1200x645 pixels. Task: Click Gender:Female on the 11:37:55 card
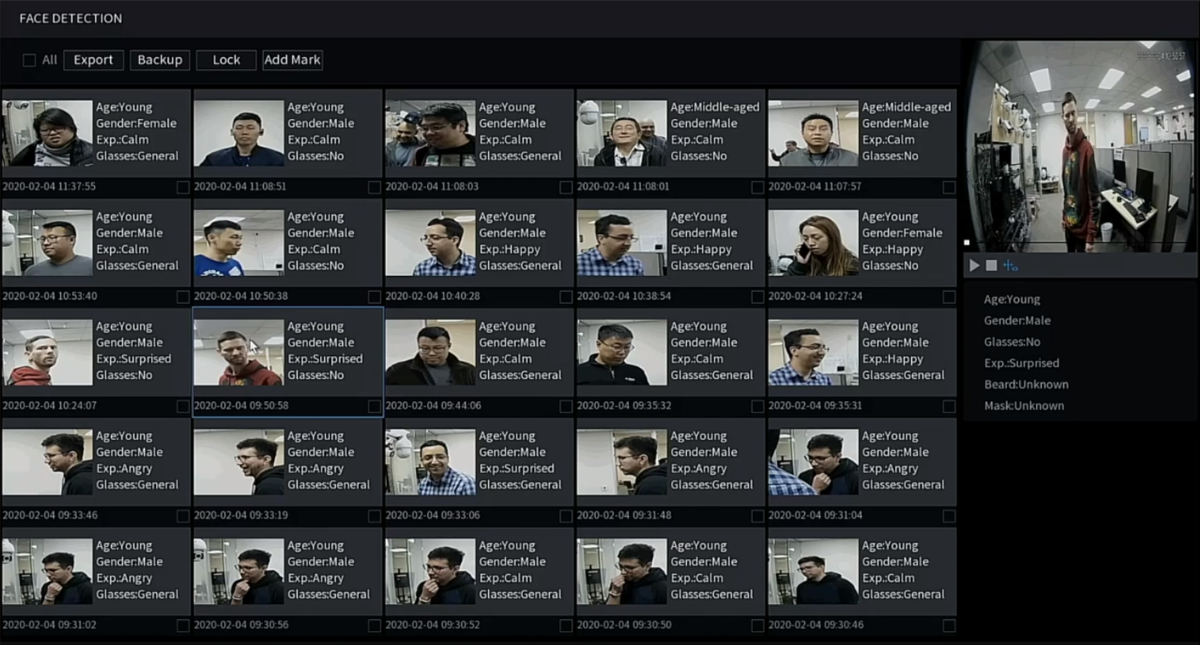(x=136, y=124)
